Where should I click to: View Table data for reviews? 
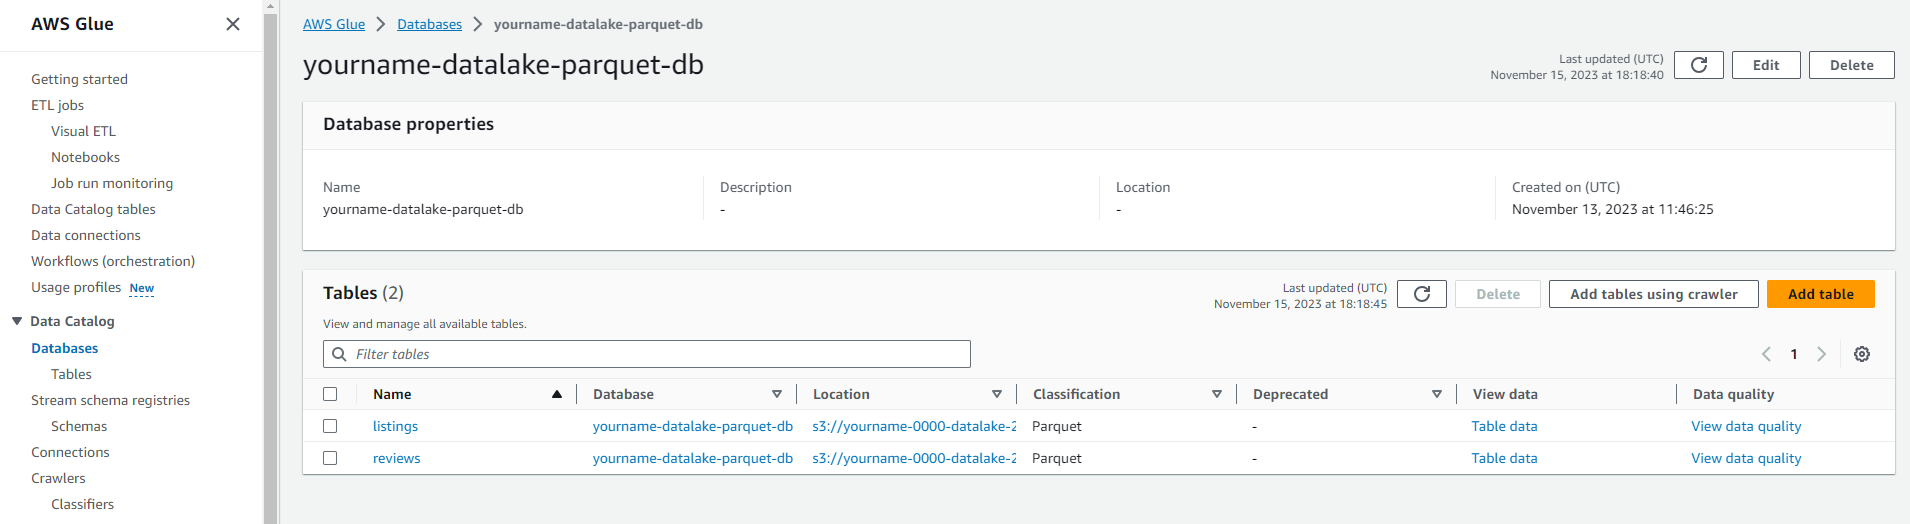(x=1504, y=458)
